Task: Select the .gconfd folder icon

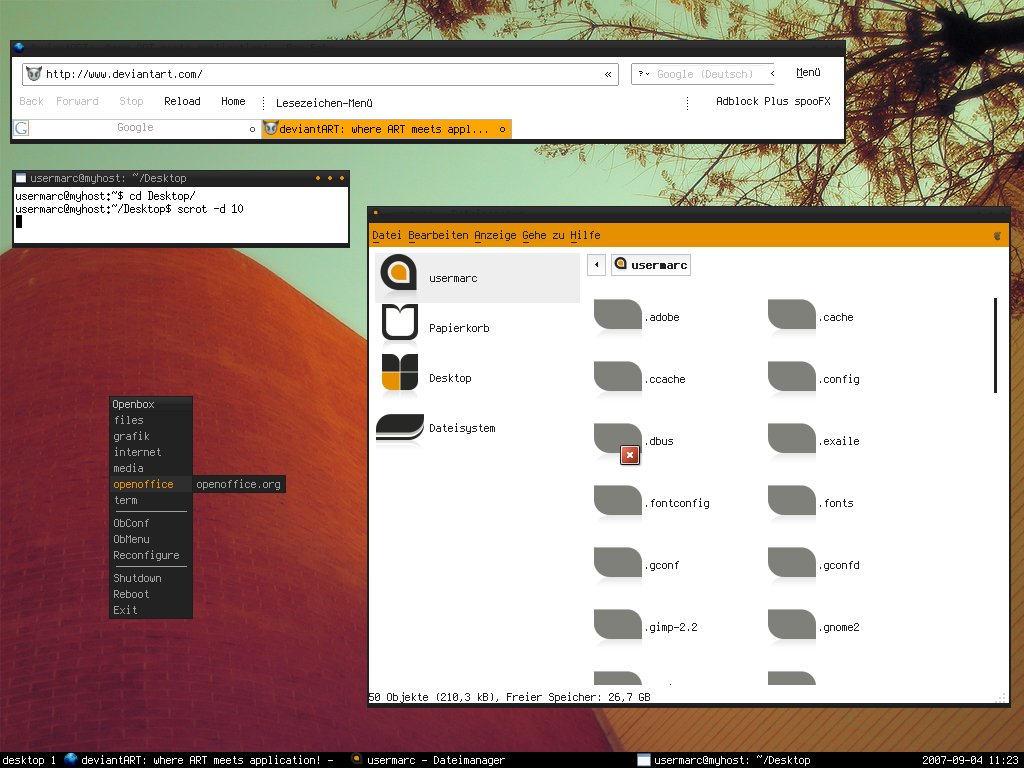Action: pyautogui.click(x=792, y=564)
